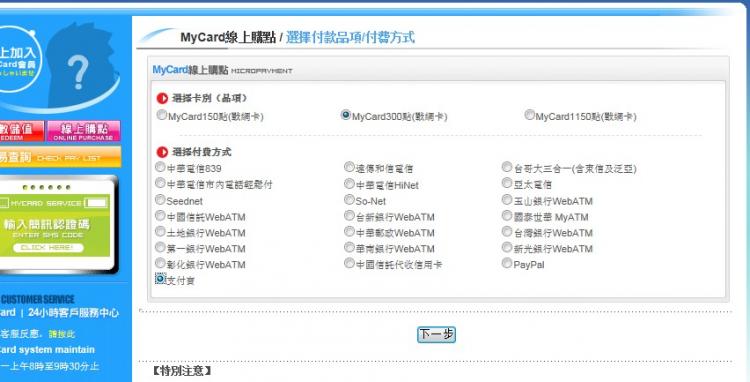
Task: Select 玉山銀行WebATM payment option
Action: [507, 199]
